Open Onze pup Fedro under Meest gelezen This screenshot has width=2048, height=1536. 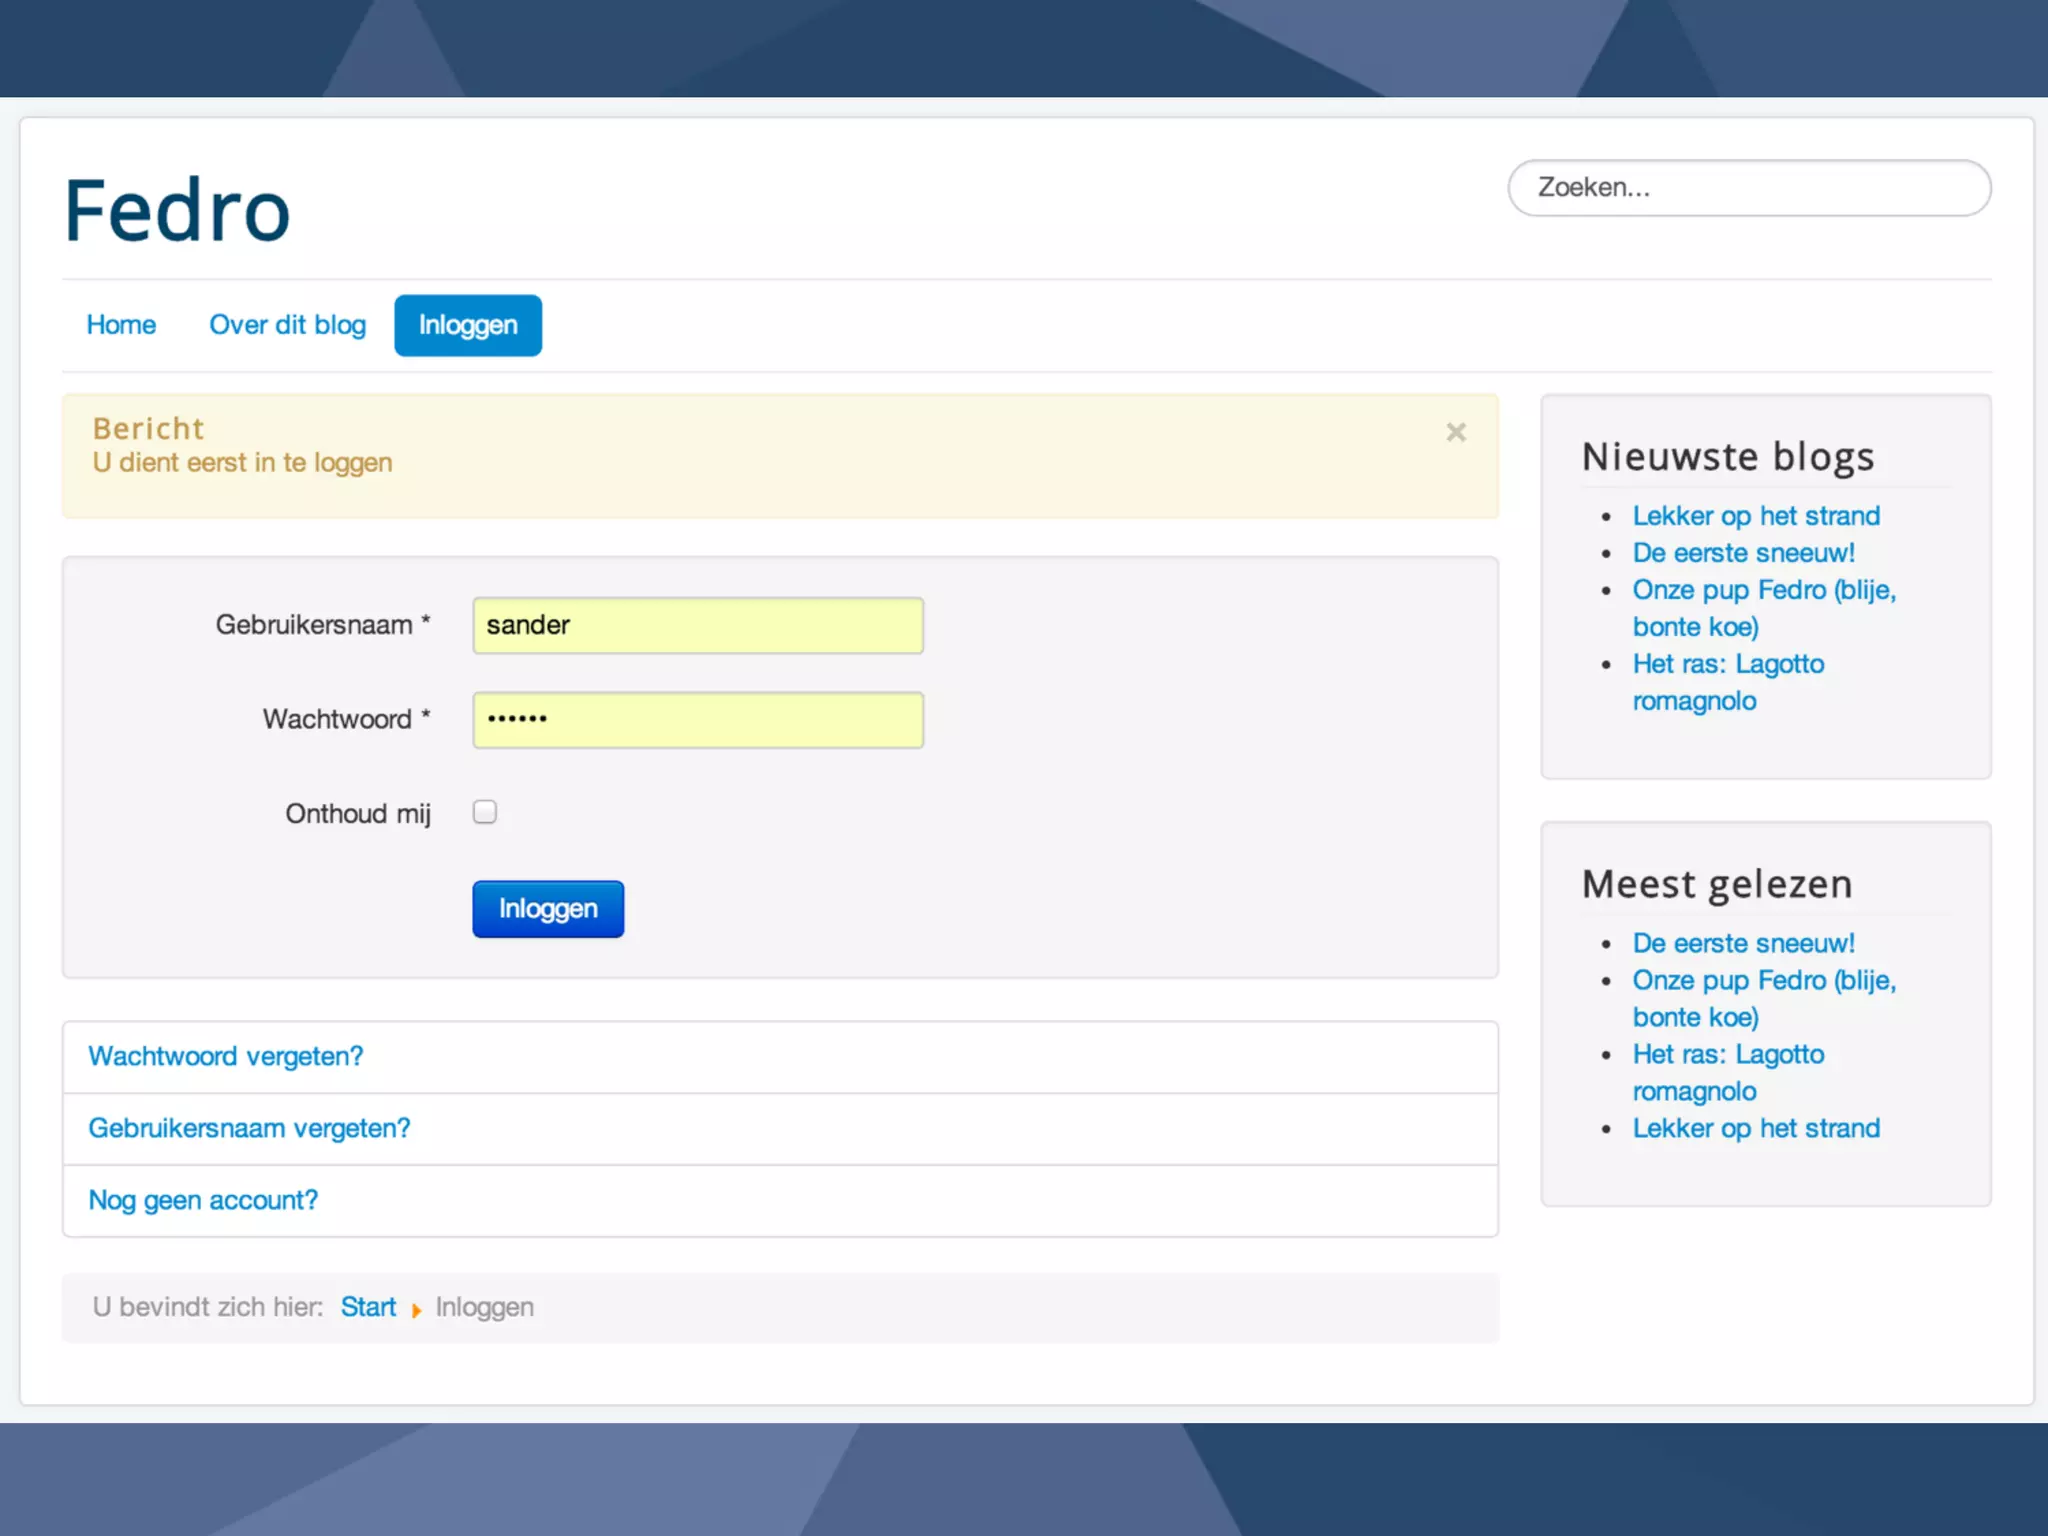coord(1763,980)
